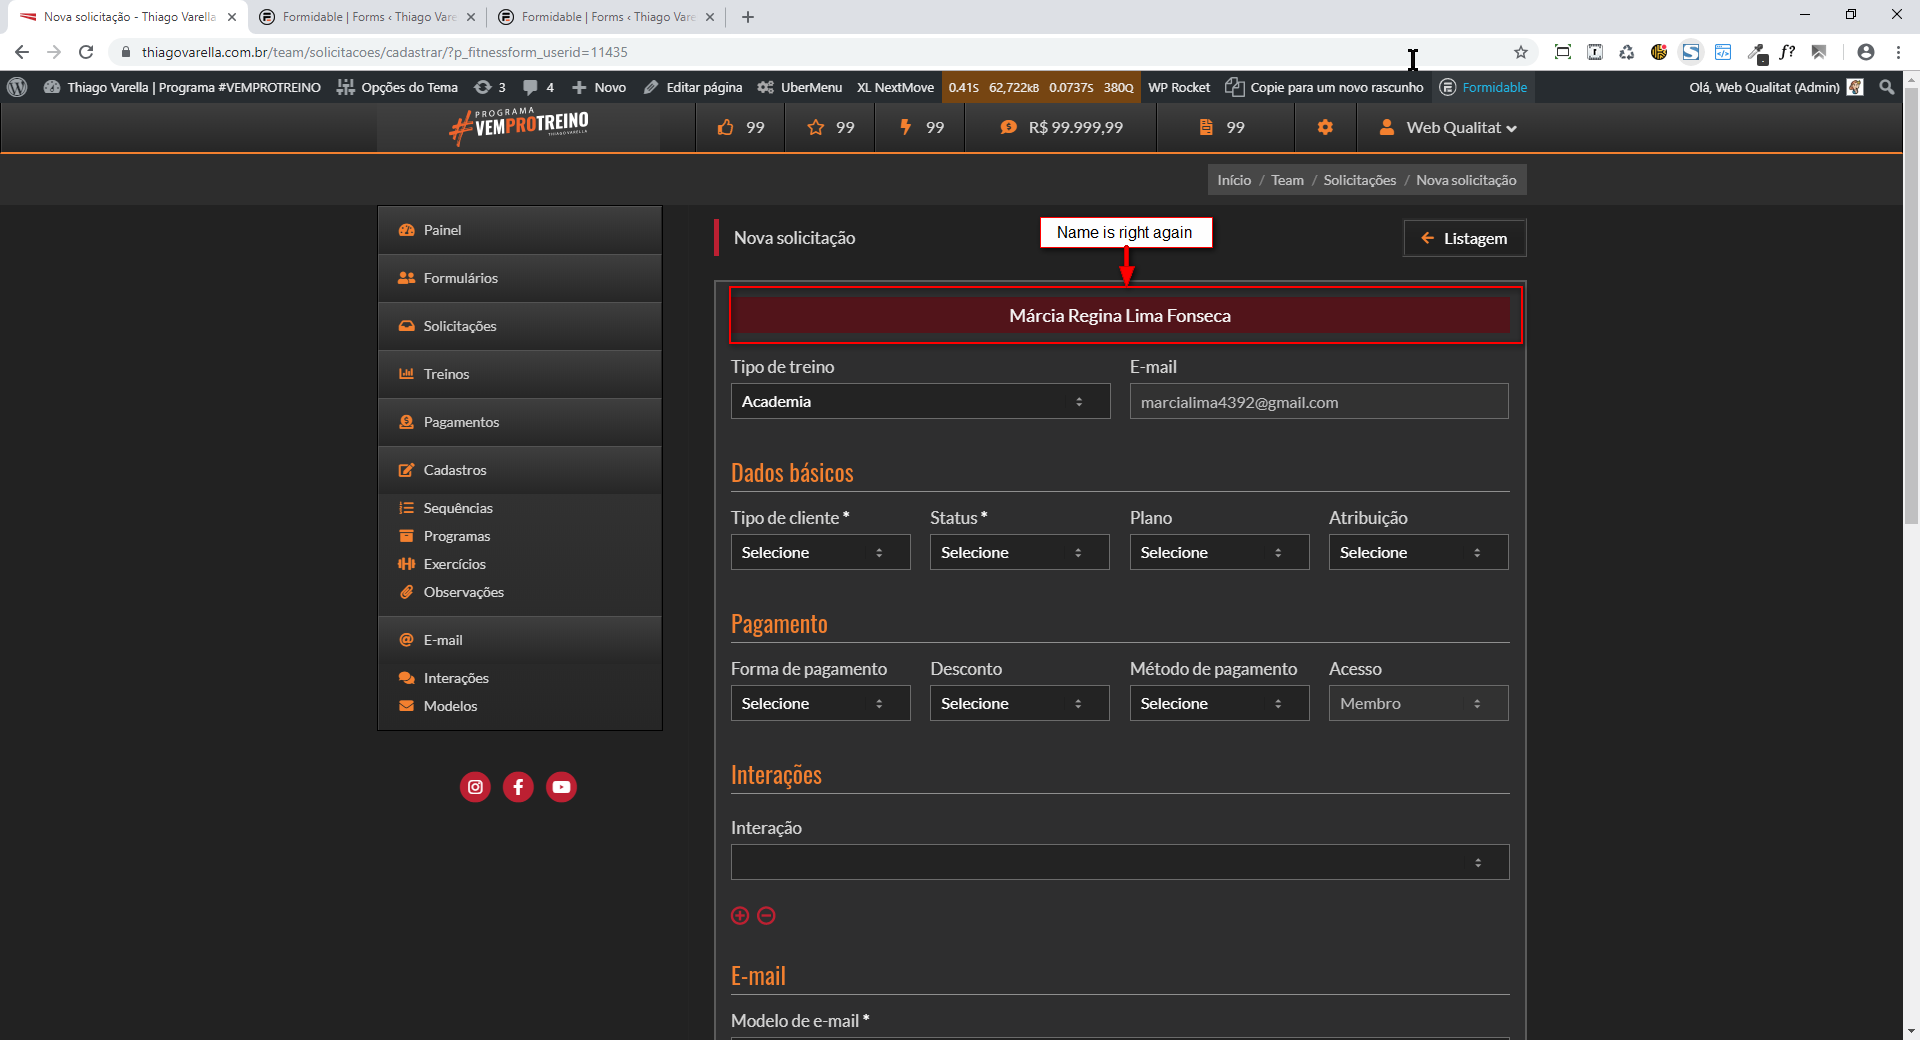
Task: Select the Método de pagamento dropdown
Action: [1218, 704]
